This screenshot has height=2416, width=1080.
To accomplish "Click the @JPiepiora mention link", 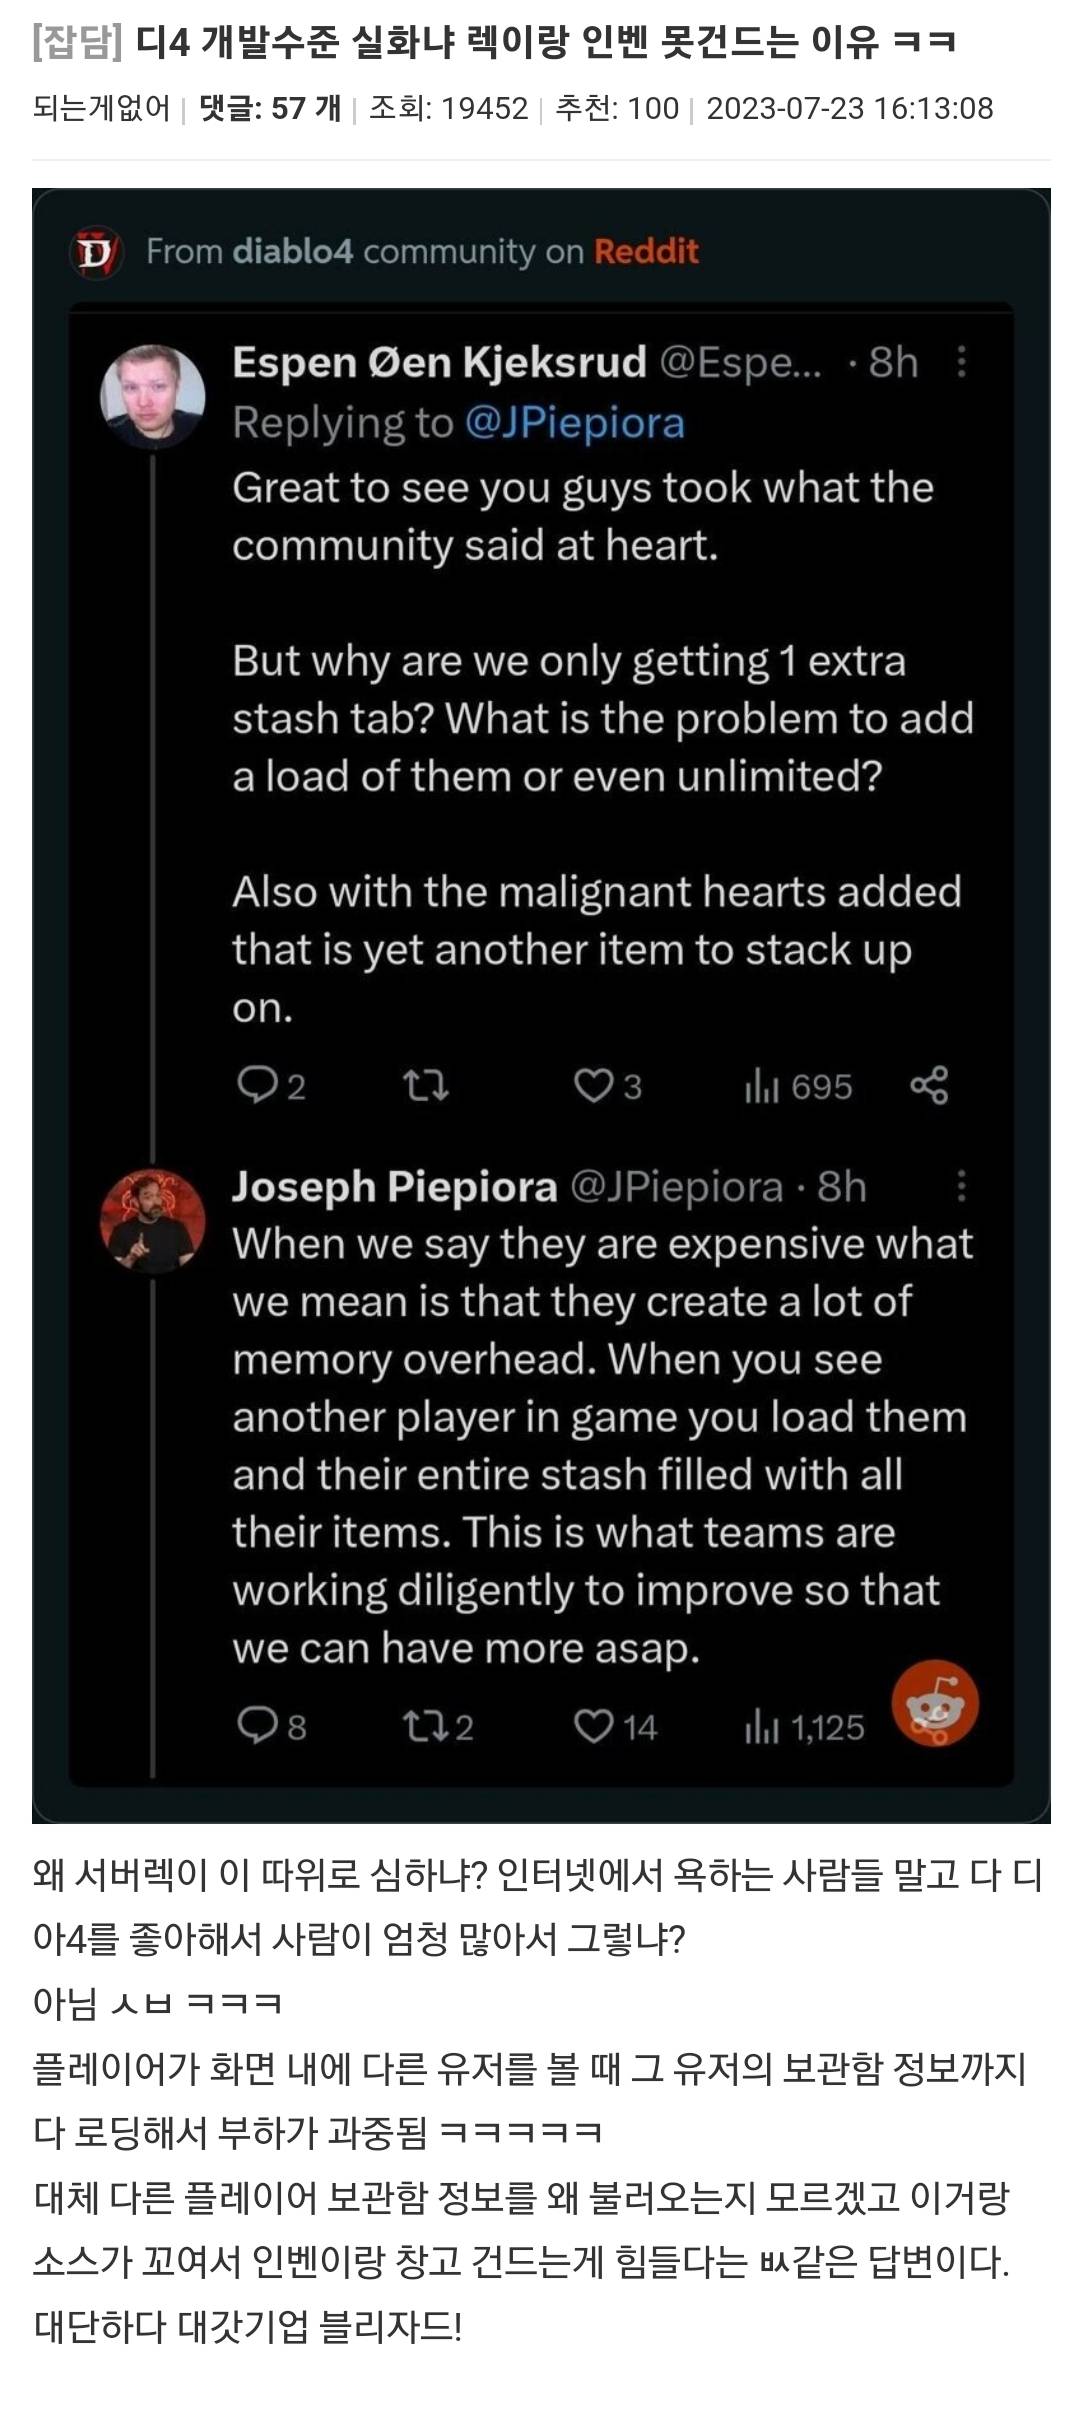I will click(x=575, y=423).
